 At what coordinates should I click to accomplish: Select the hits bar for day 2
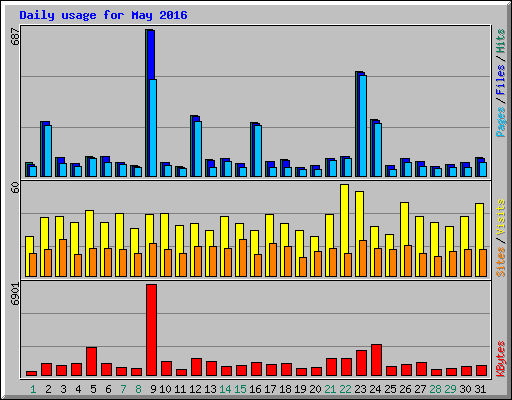pos(42,149)
